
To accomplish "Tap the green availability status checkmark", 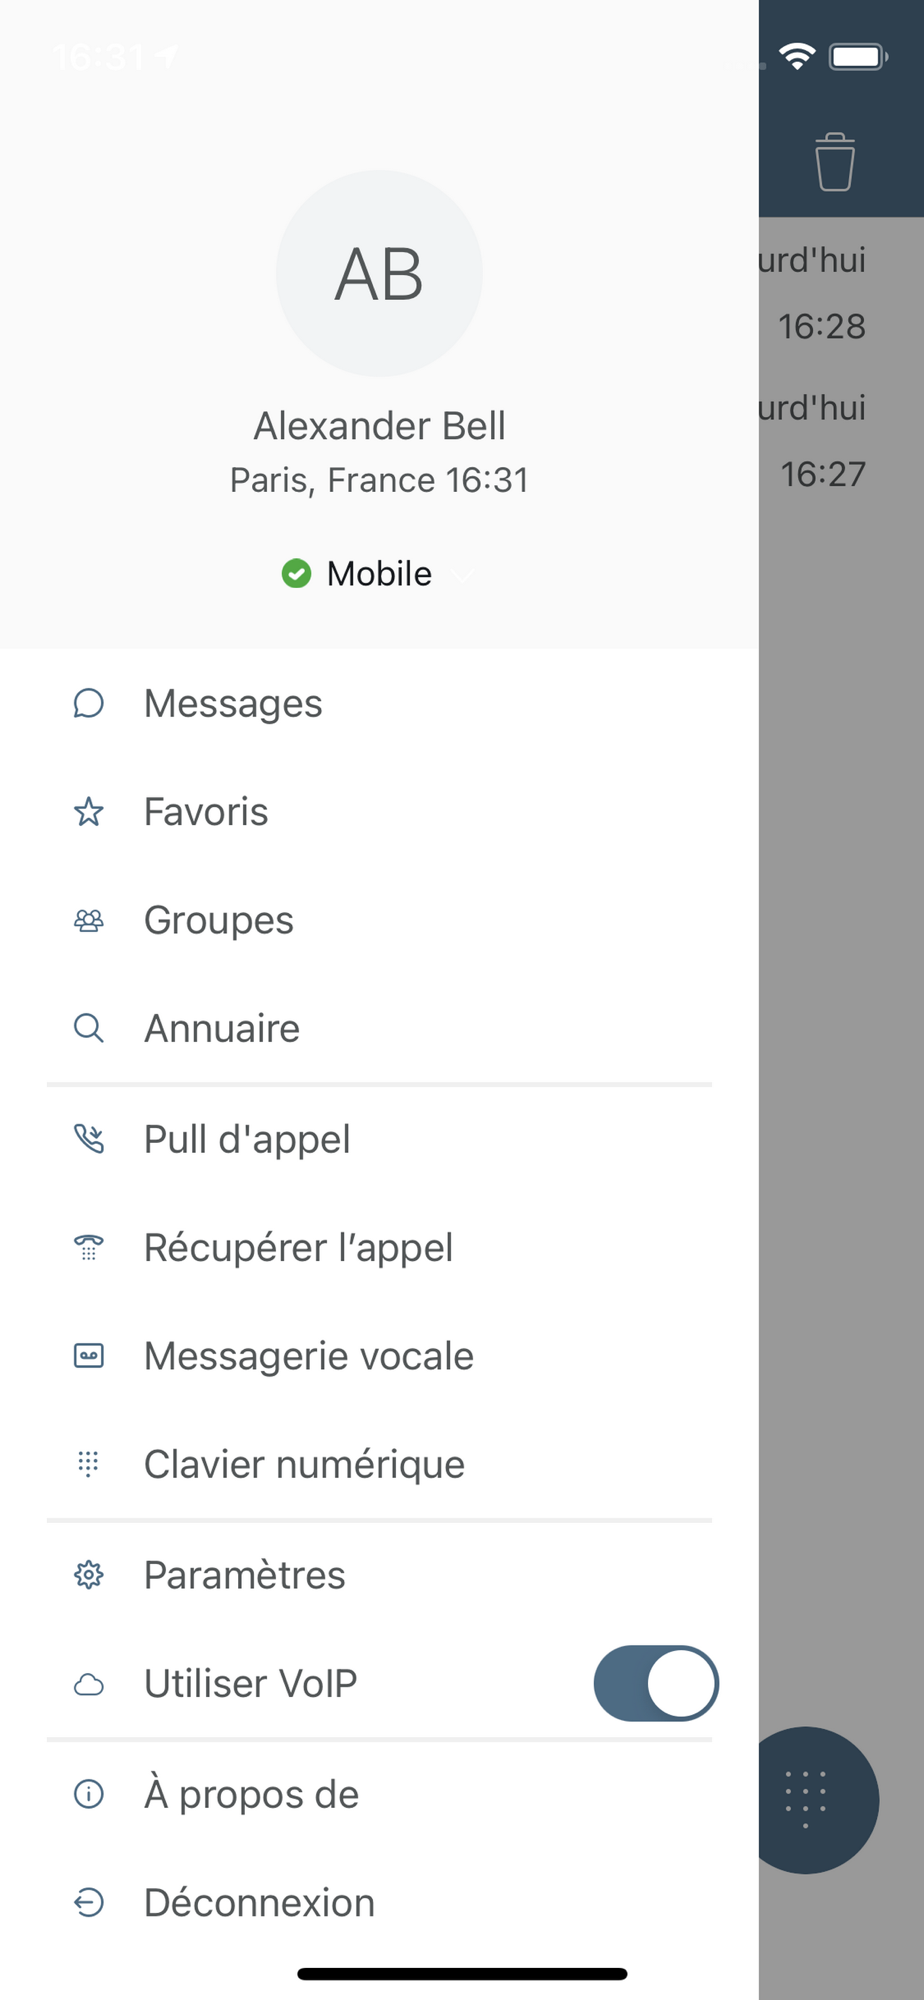I will 296,574.
